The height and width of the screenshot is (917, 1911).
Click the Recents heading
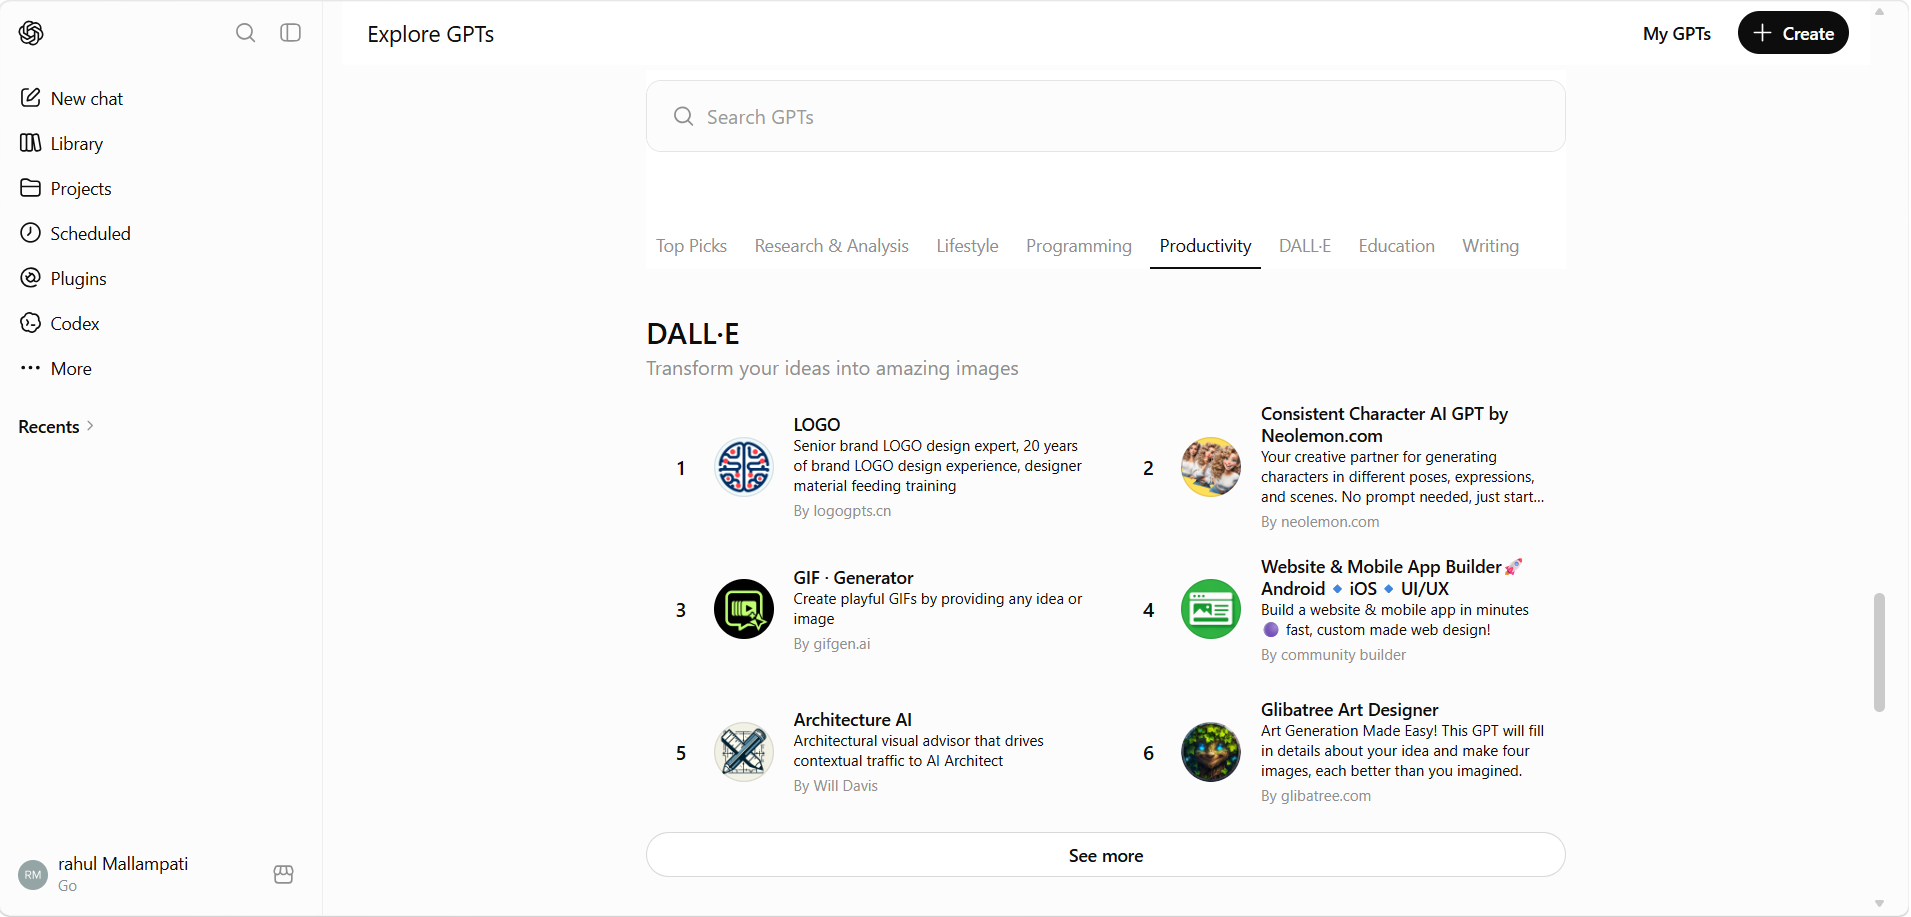click(x=49, y=427)
